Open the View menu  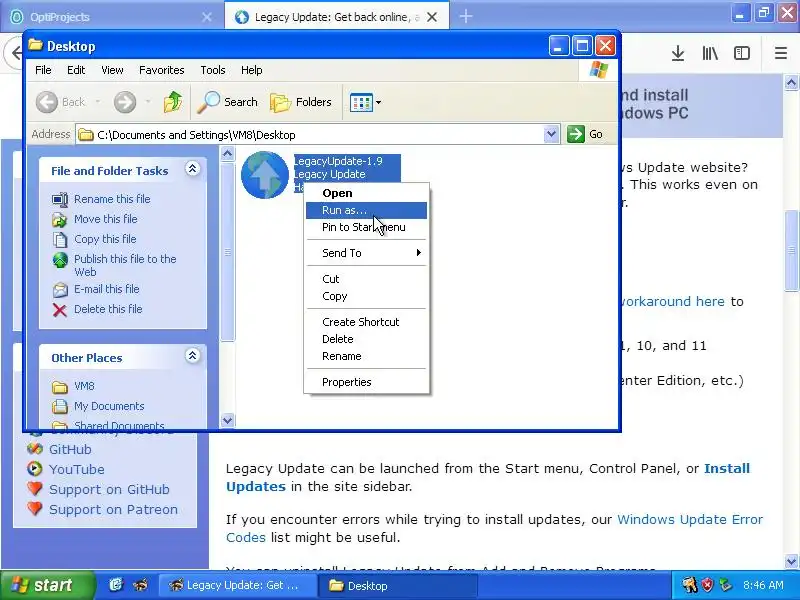pyautogui.click(x=112, y=70)
